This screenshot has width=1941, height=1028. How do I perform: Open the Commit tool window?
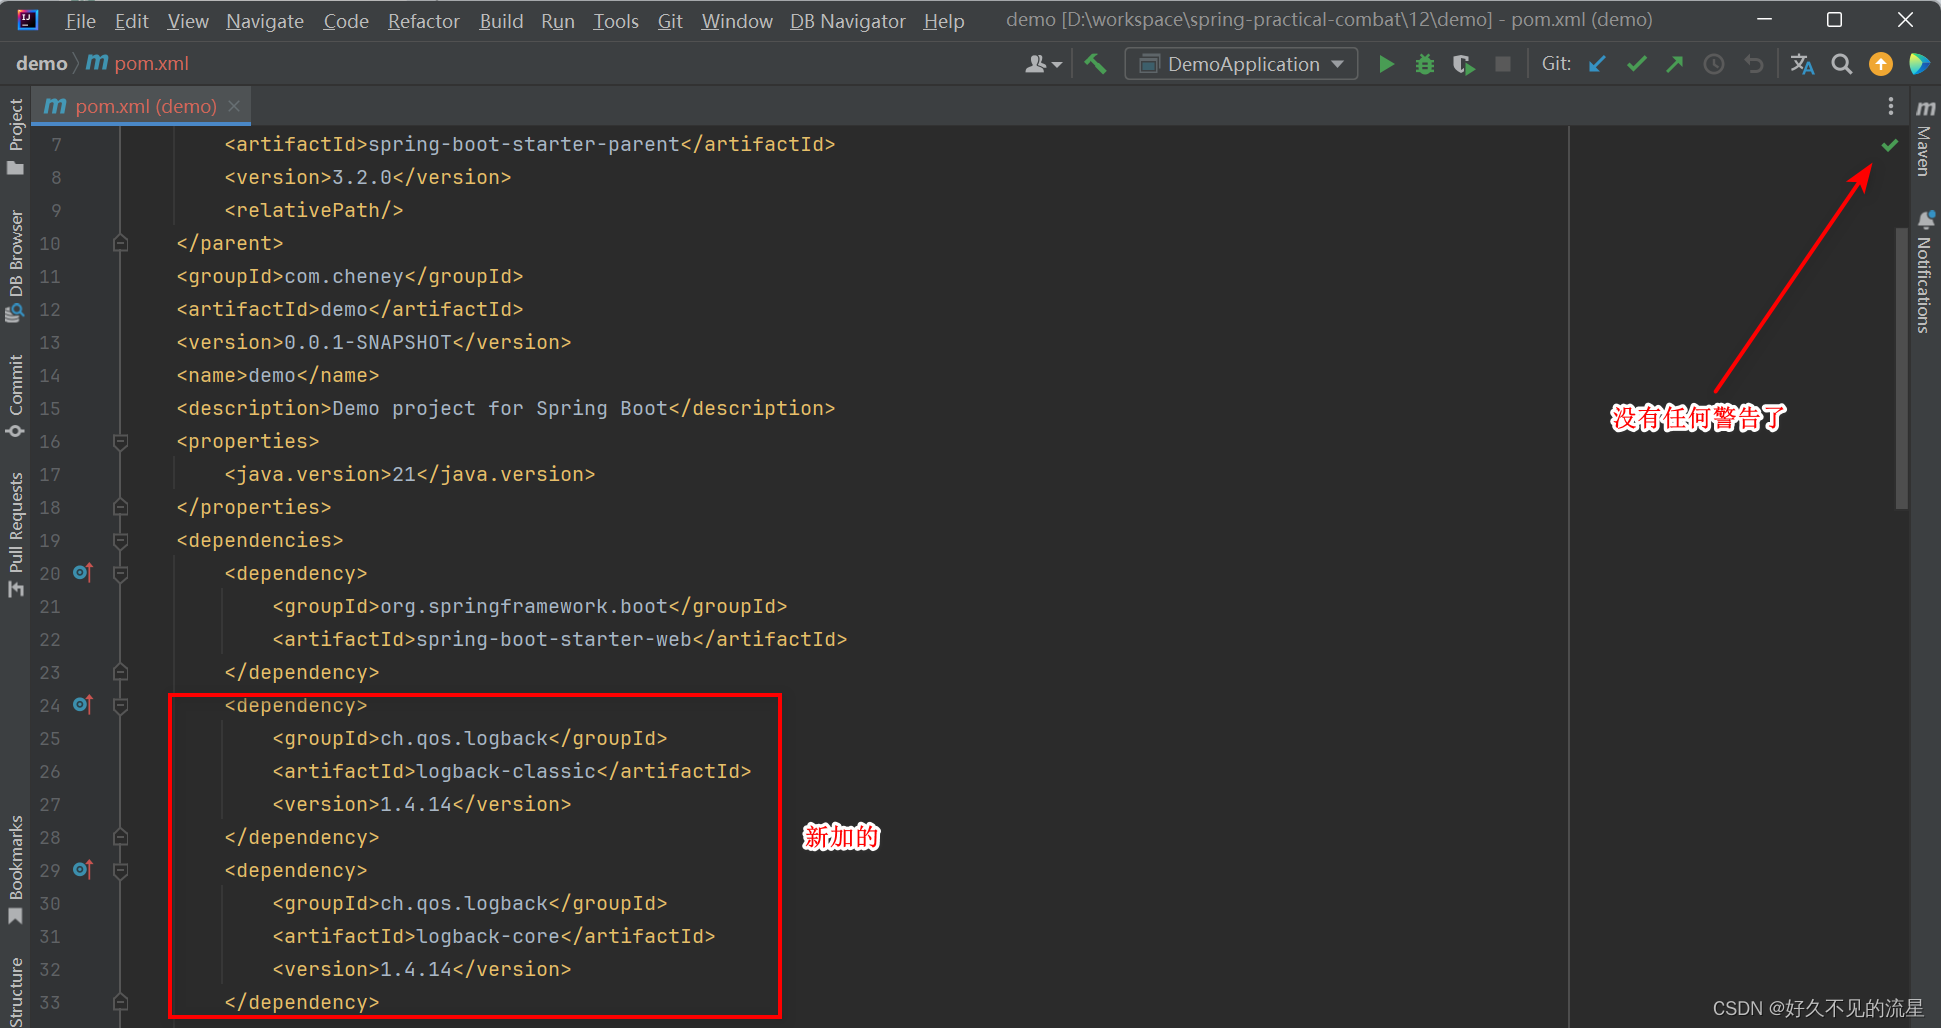point(15,396)
